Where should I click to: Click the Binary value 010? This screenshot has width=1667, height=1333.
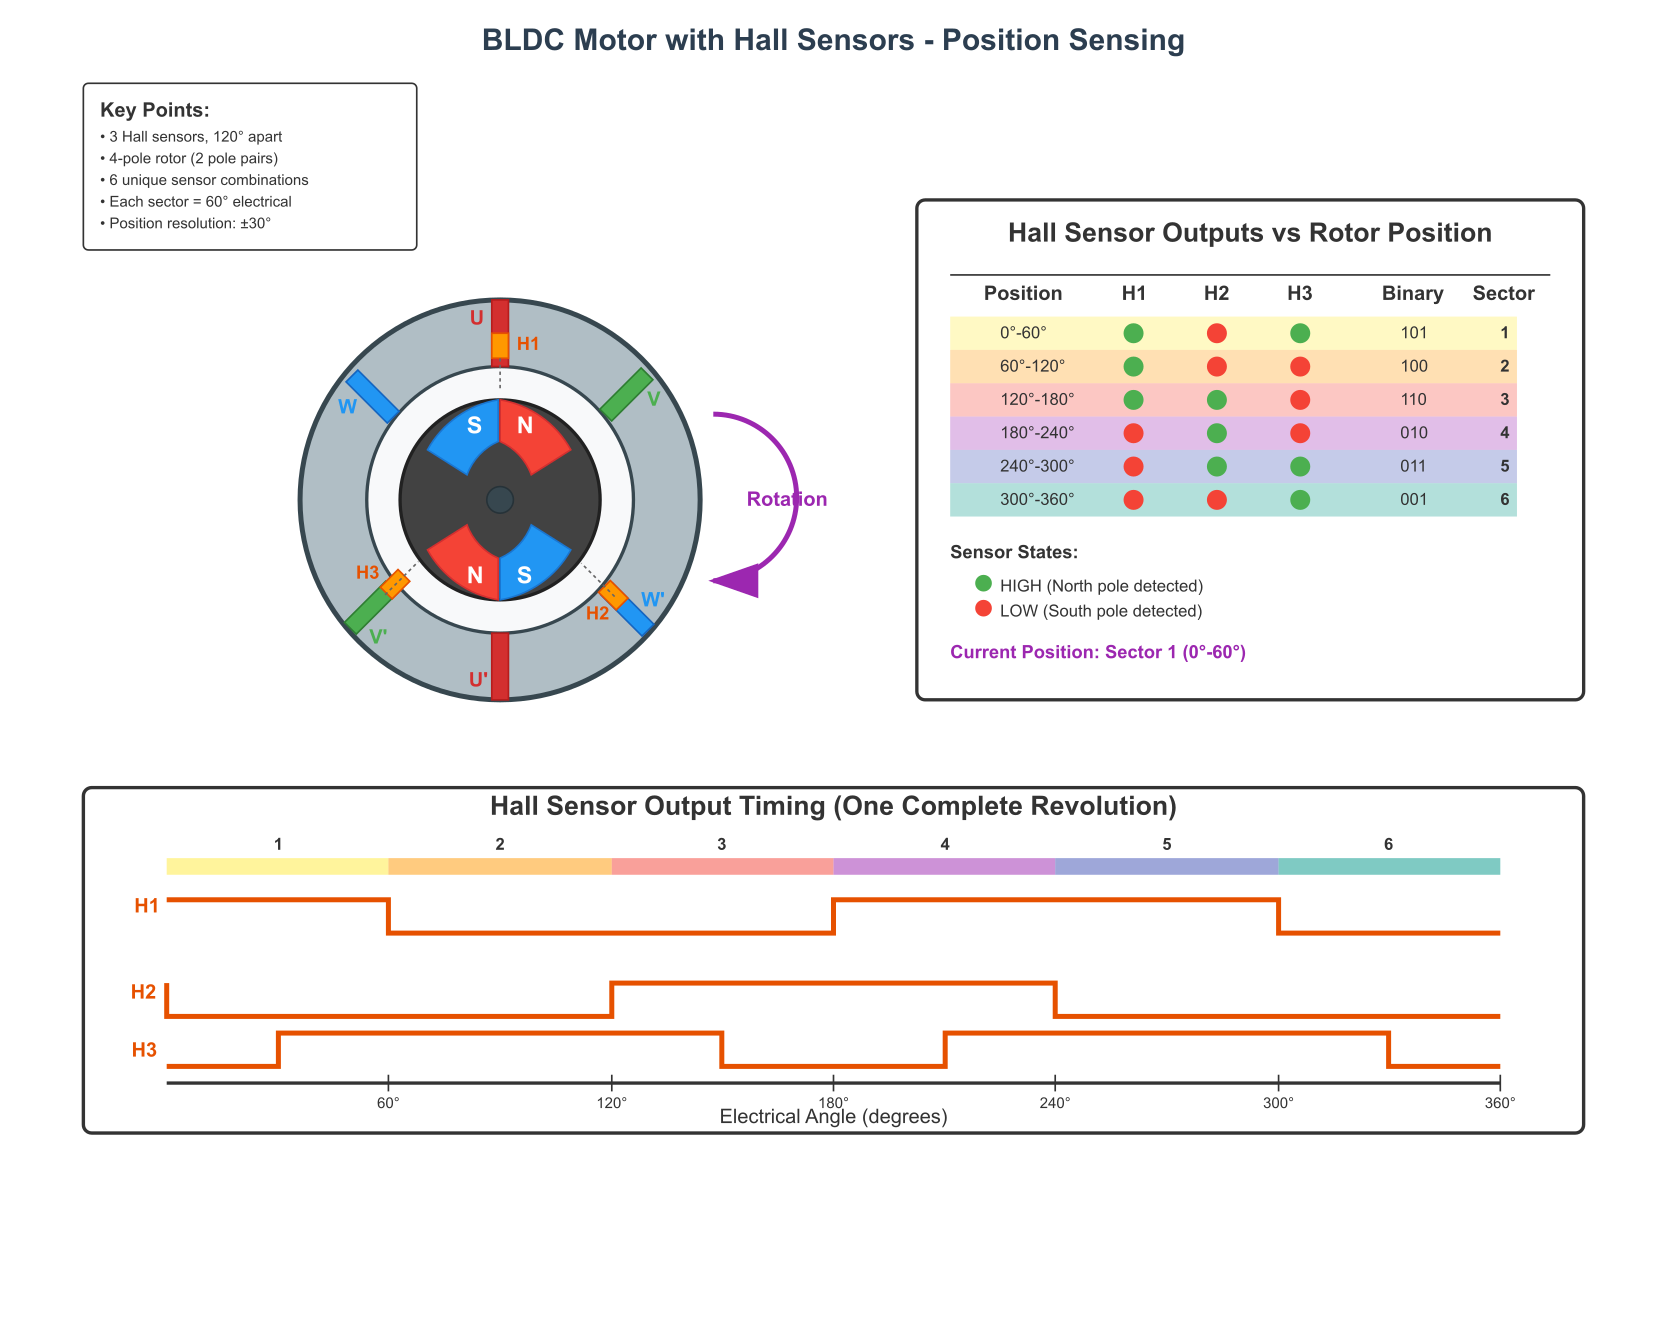coord(1414,433)
